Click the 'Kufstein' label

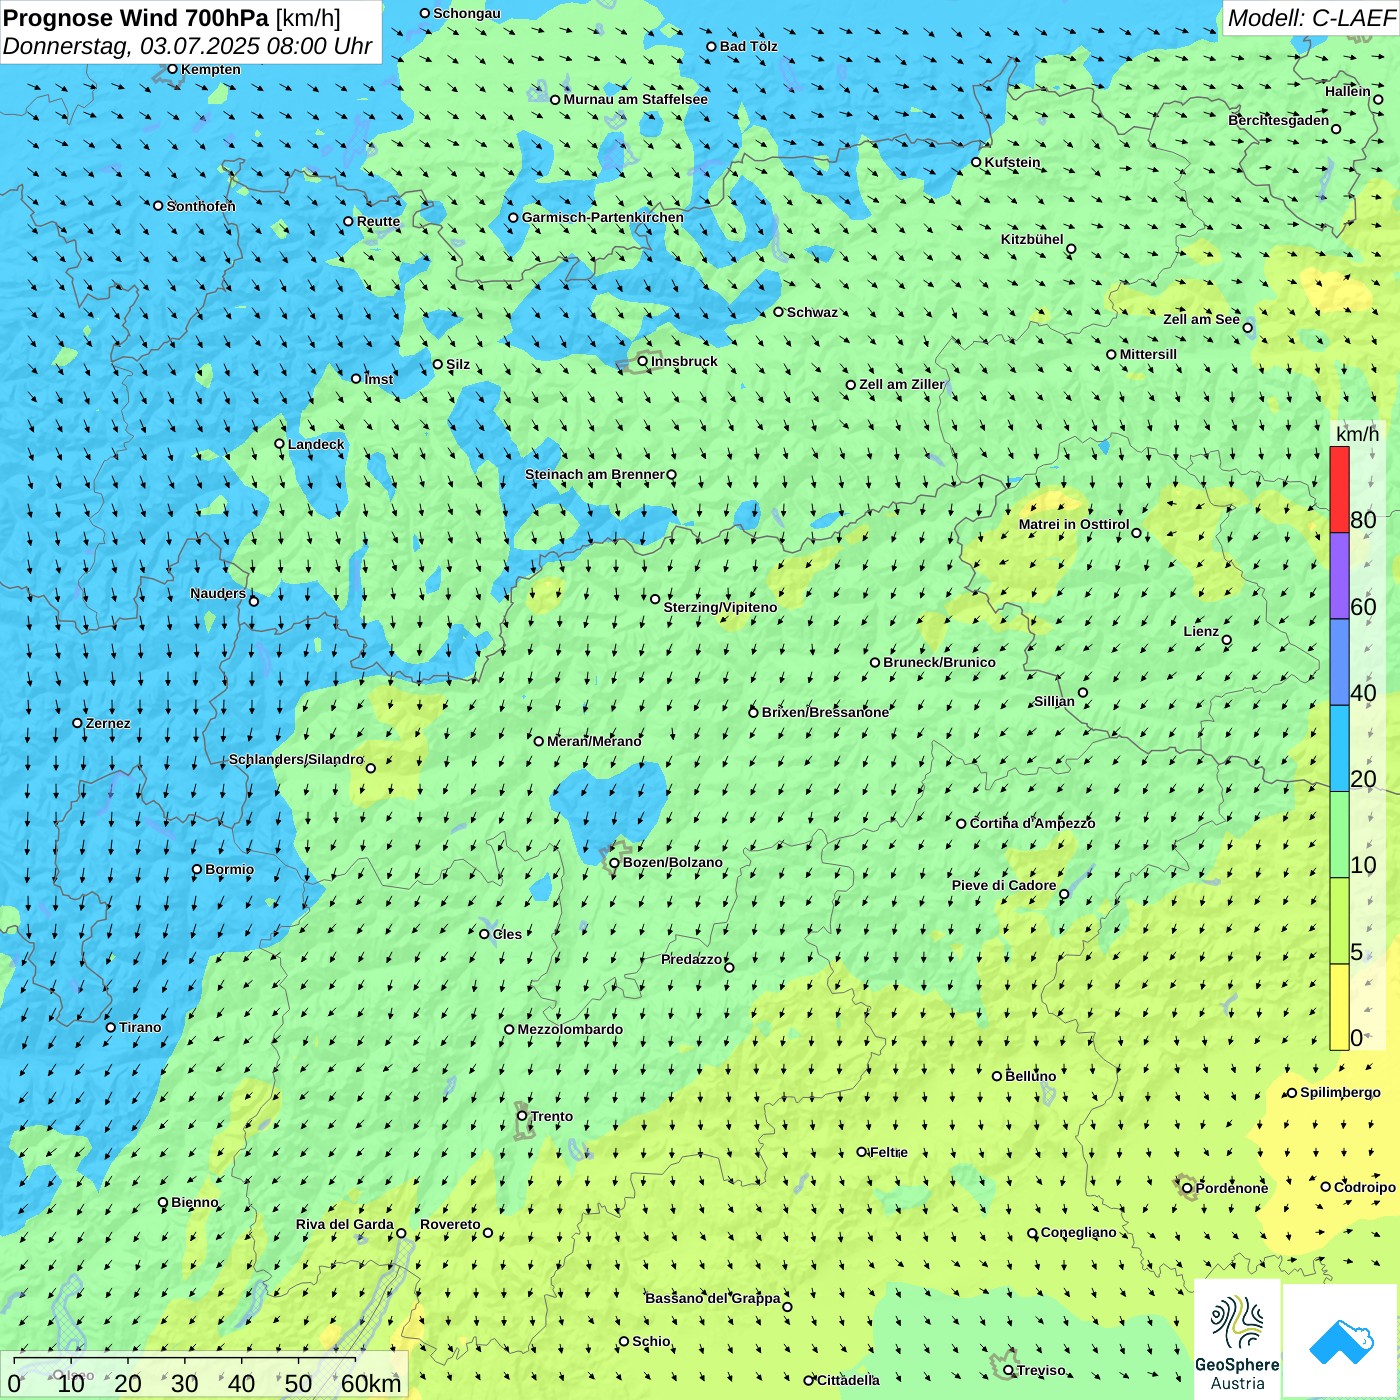pyautogui.click(x=1012, y=162)
